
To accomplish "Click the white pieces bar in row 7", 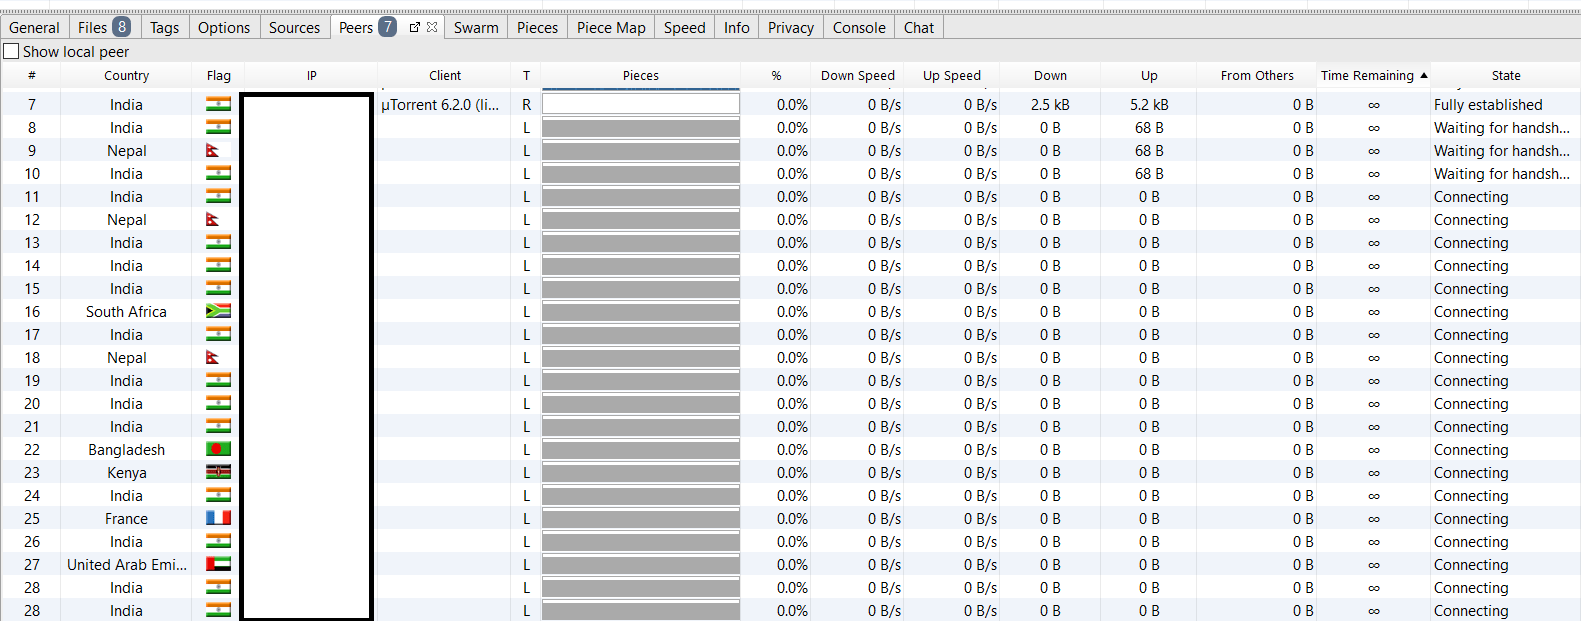I will coord(641,104).
